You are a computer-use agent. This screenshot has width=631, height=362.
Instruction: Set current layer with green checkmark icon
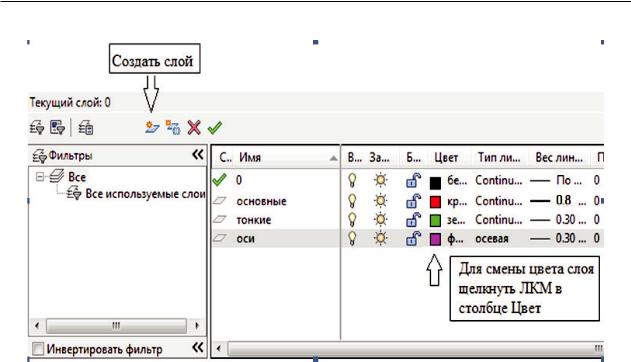coord(215,128)
